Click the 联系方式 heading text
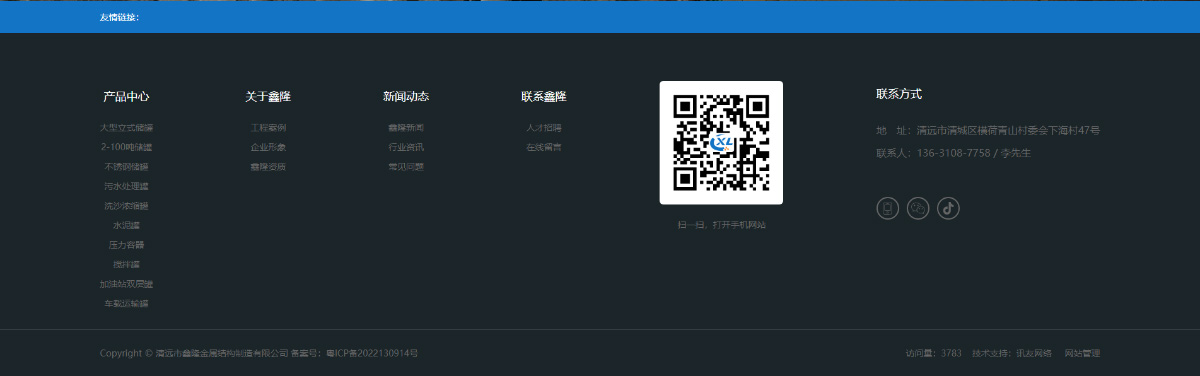 pos(899,94)
